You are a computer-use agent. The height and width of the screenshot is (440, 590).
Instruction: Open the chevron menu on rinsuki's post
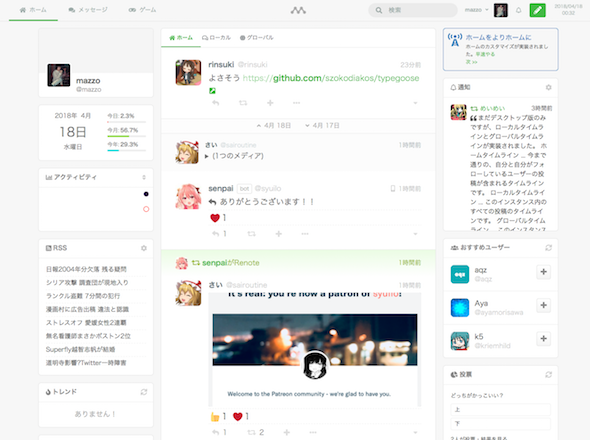(415, 103)
